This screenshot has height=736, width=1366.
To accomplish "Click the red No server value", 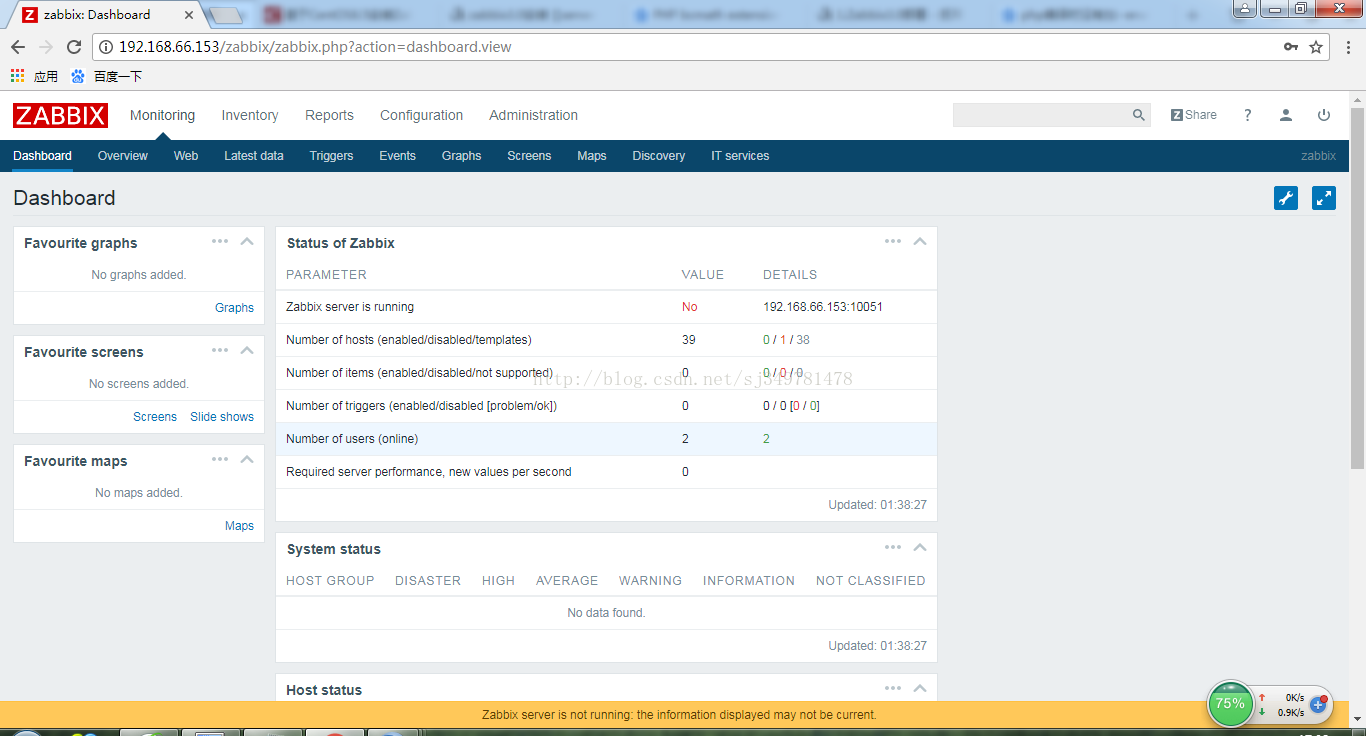I will (x=690, y=307).
